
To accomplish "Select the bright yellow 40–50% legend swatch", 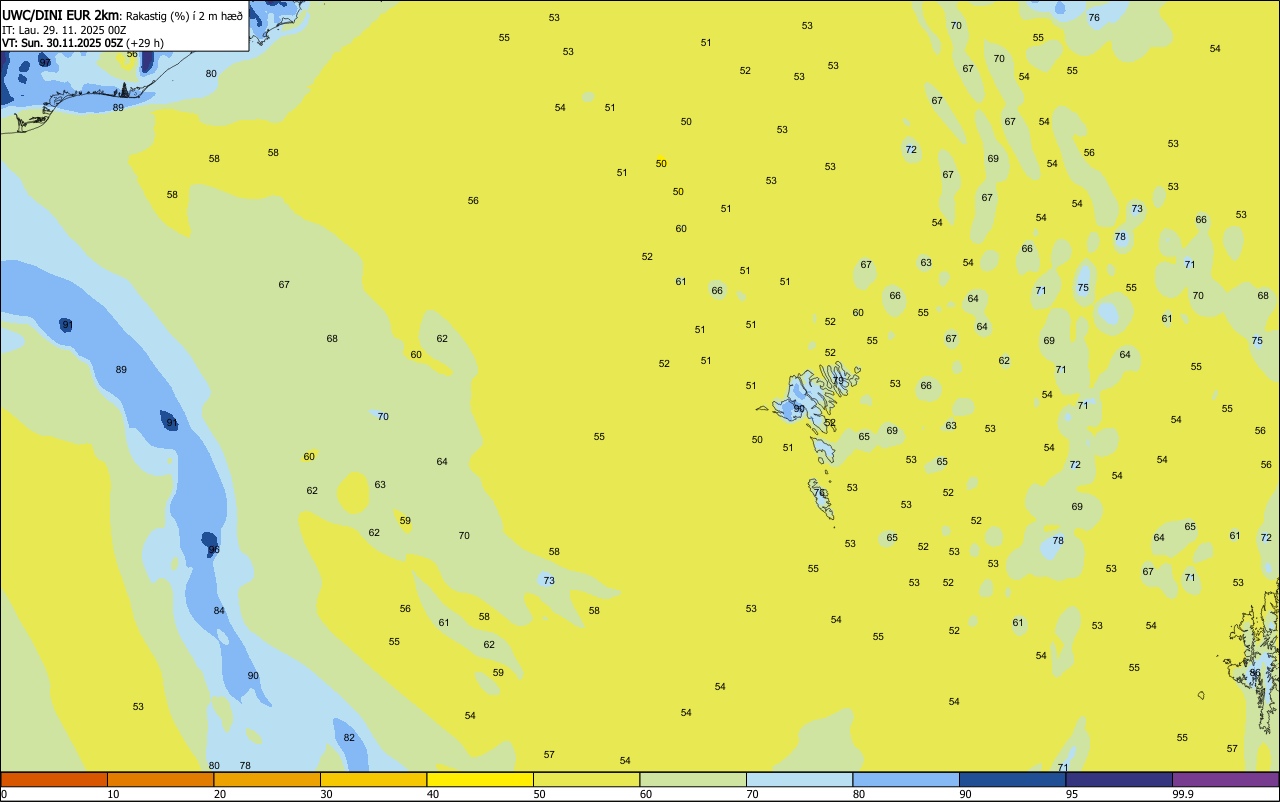I will click(x=480, y=779).
